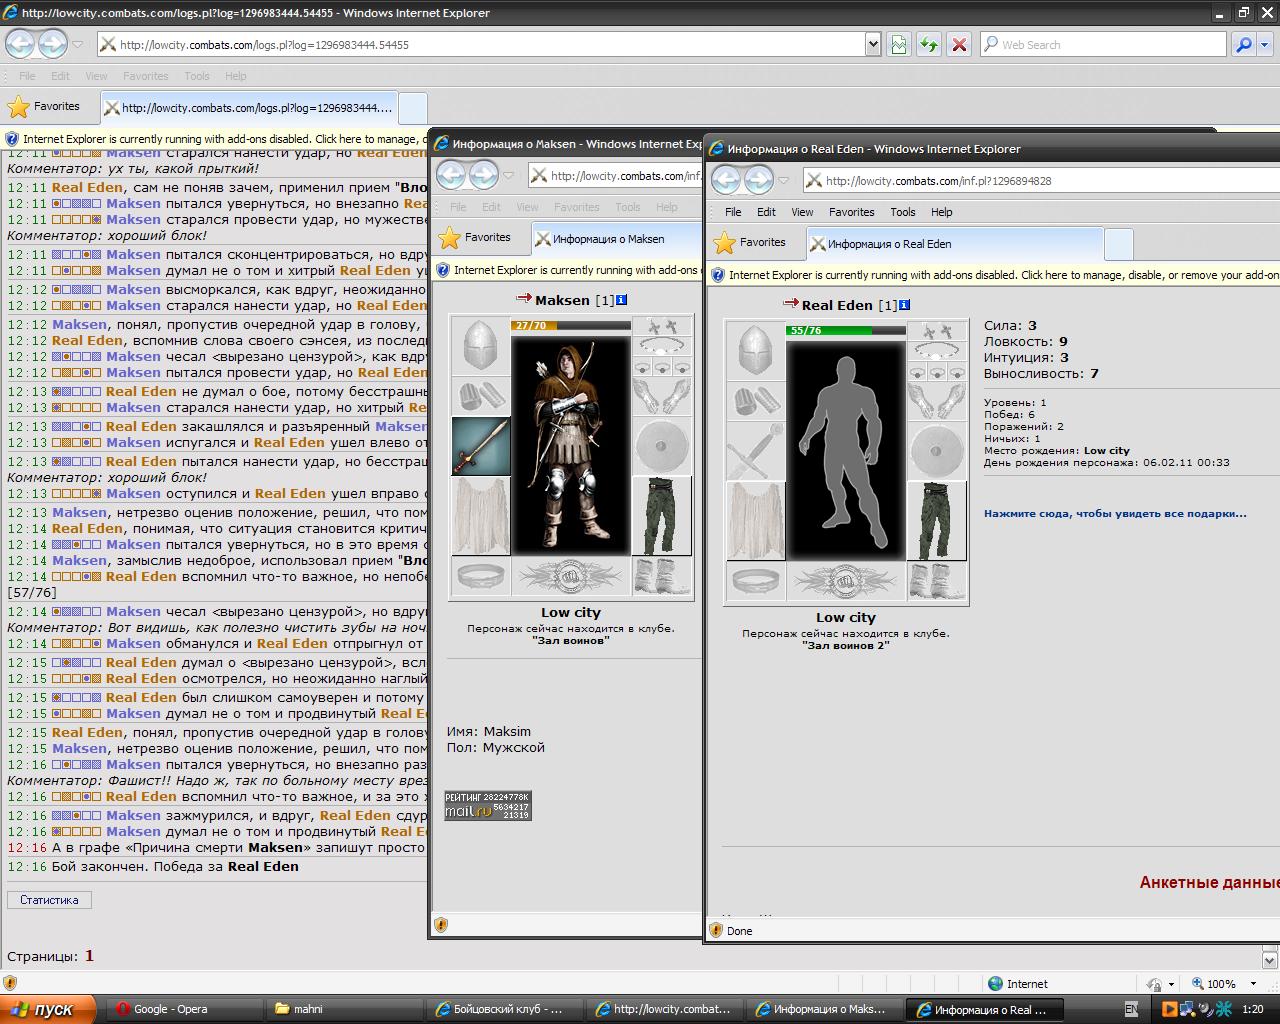Click the Refresh button in main browser toolbar
The height and width of the screenshot is (1024, 1280).
[929, 44]
